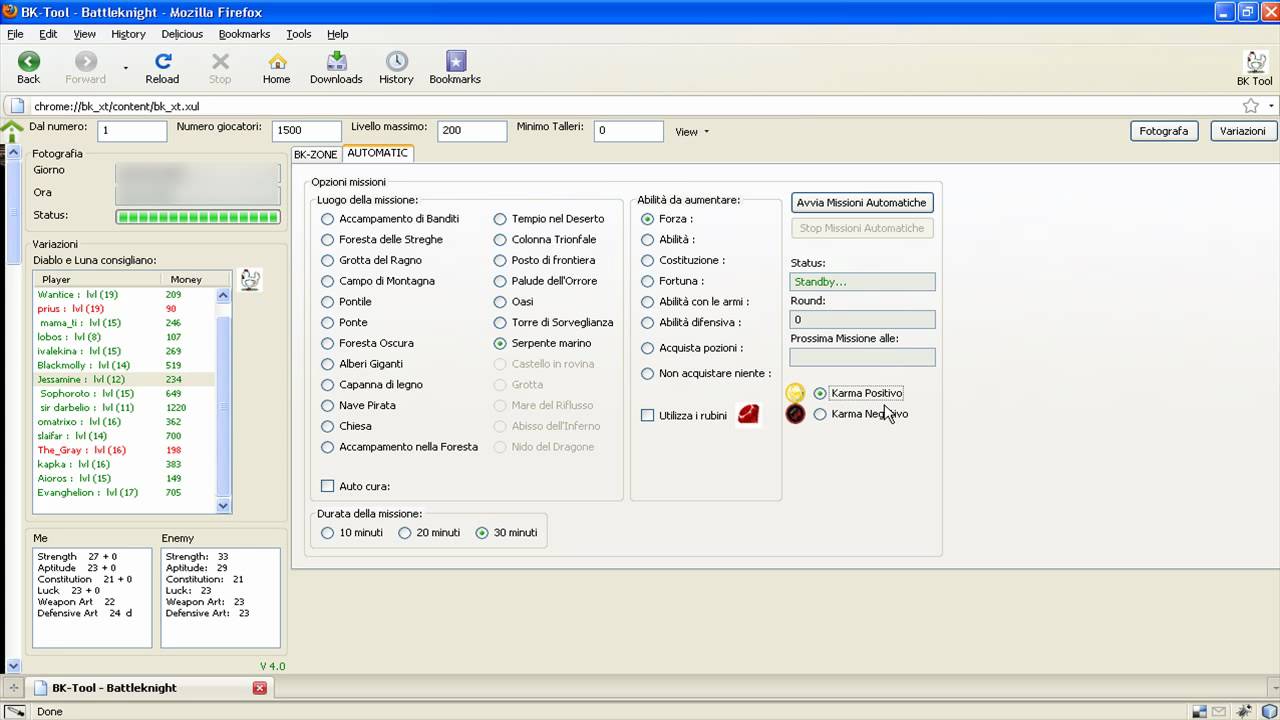Click the left sidebar bottom scroll arrow
Screen dimensions: 1280x720
click(13, 665)
